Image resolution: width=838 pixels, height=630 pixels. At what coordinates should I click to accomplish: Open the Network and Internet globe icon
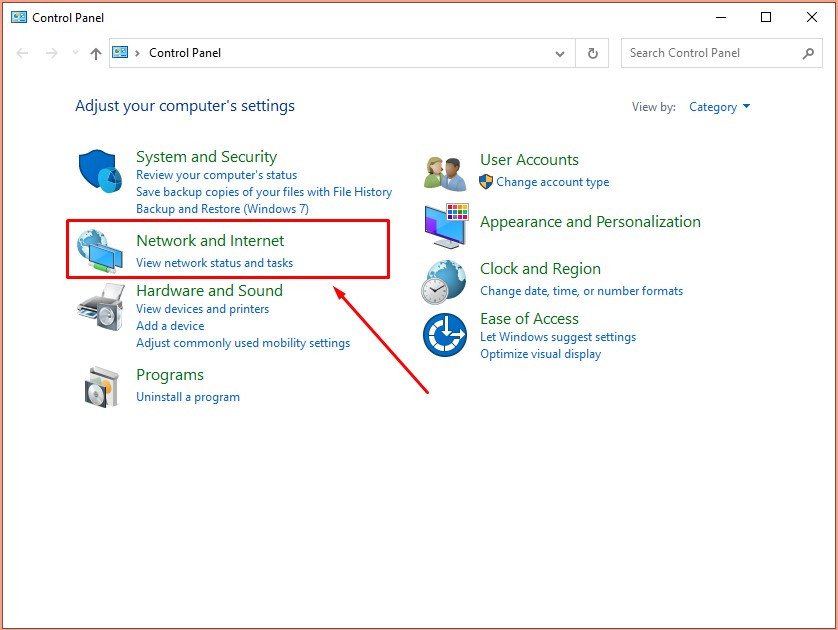point(100,251)
